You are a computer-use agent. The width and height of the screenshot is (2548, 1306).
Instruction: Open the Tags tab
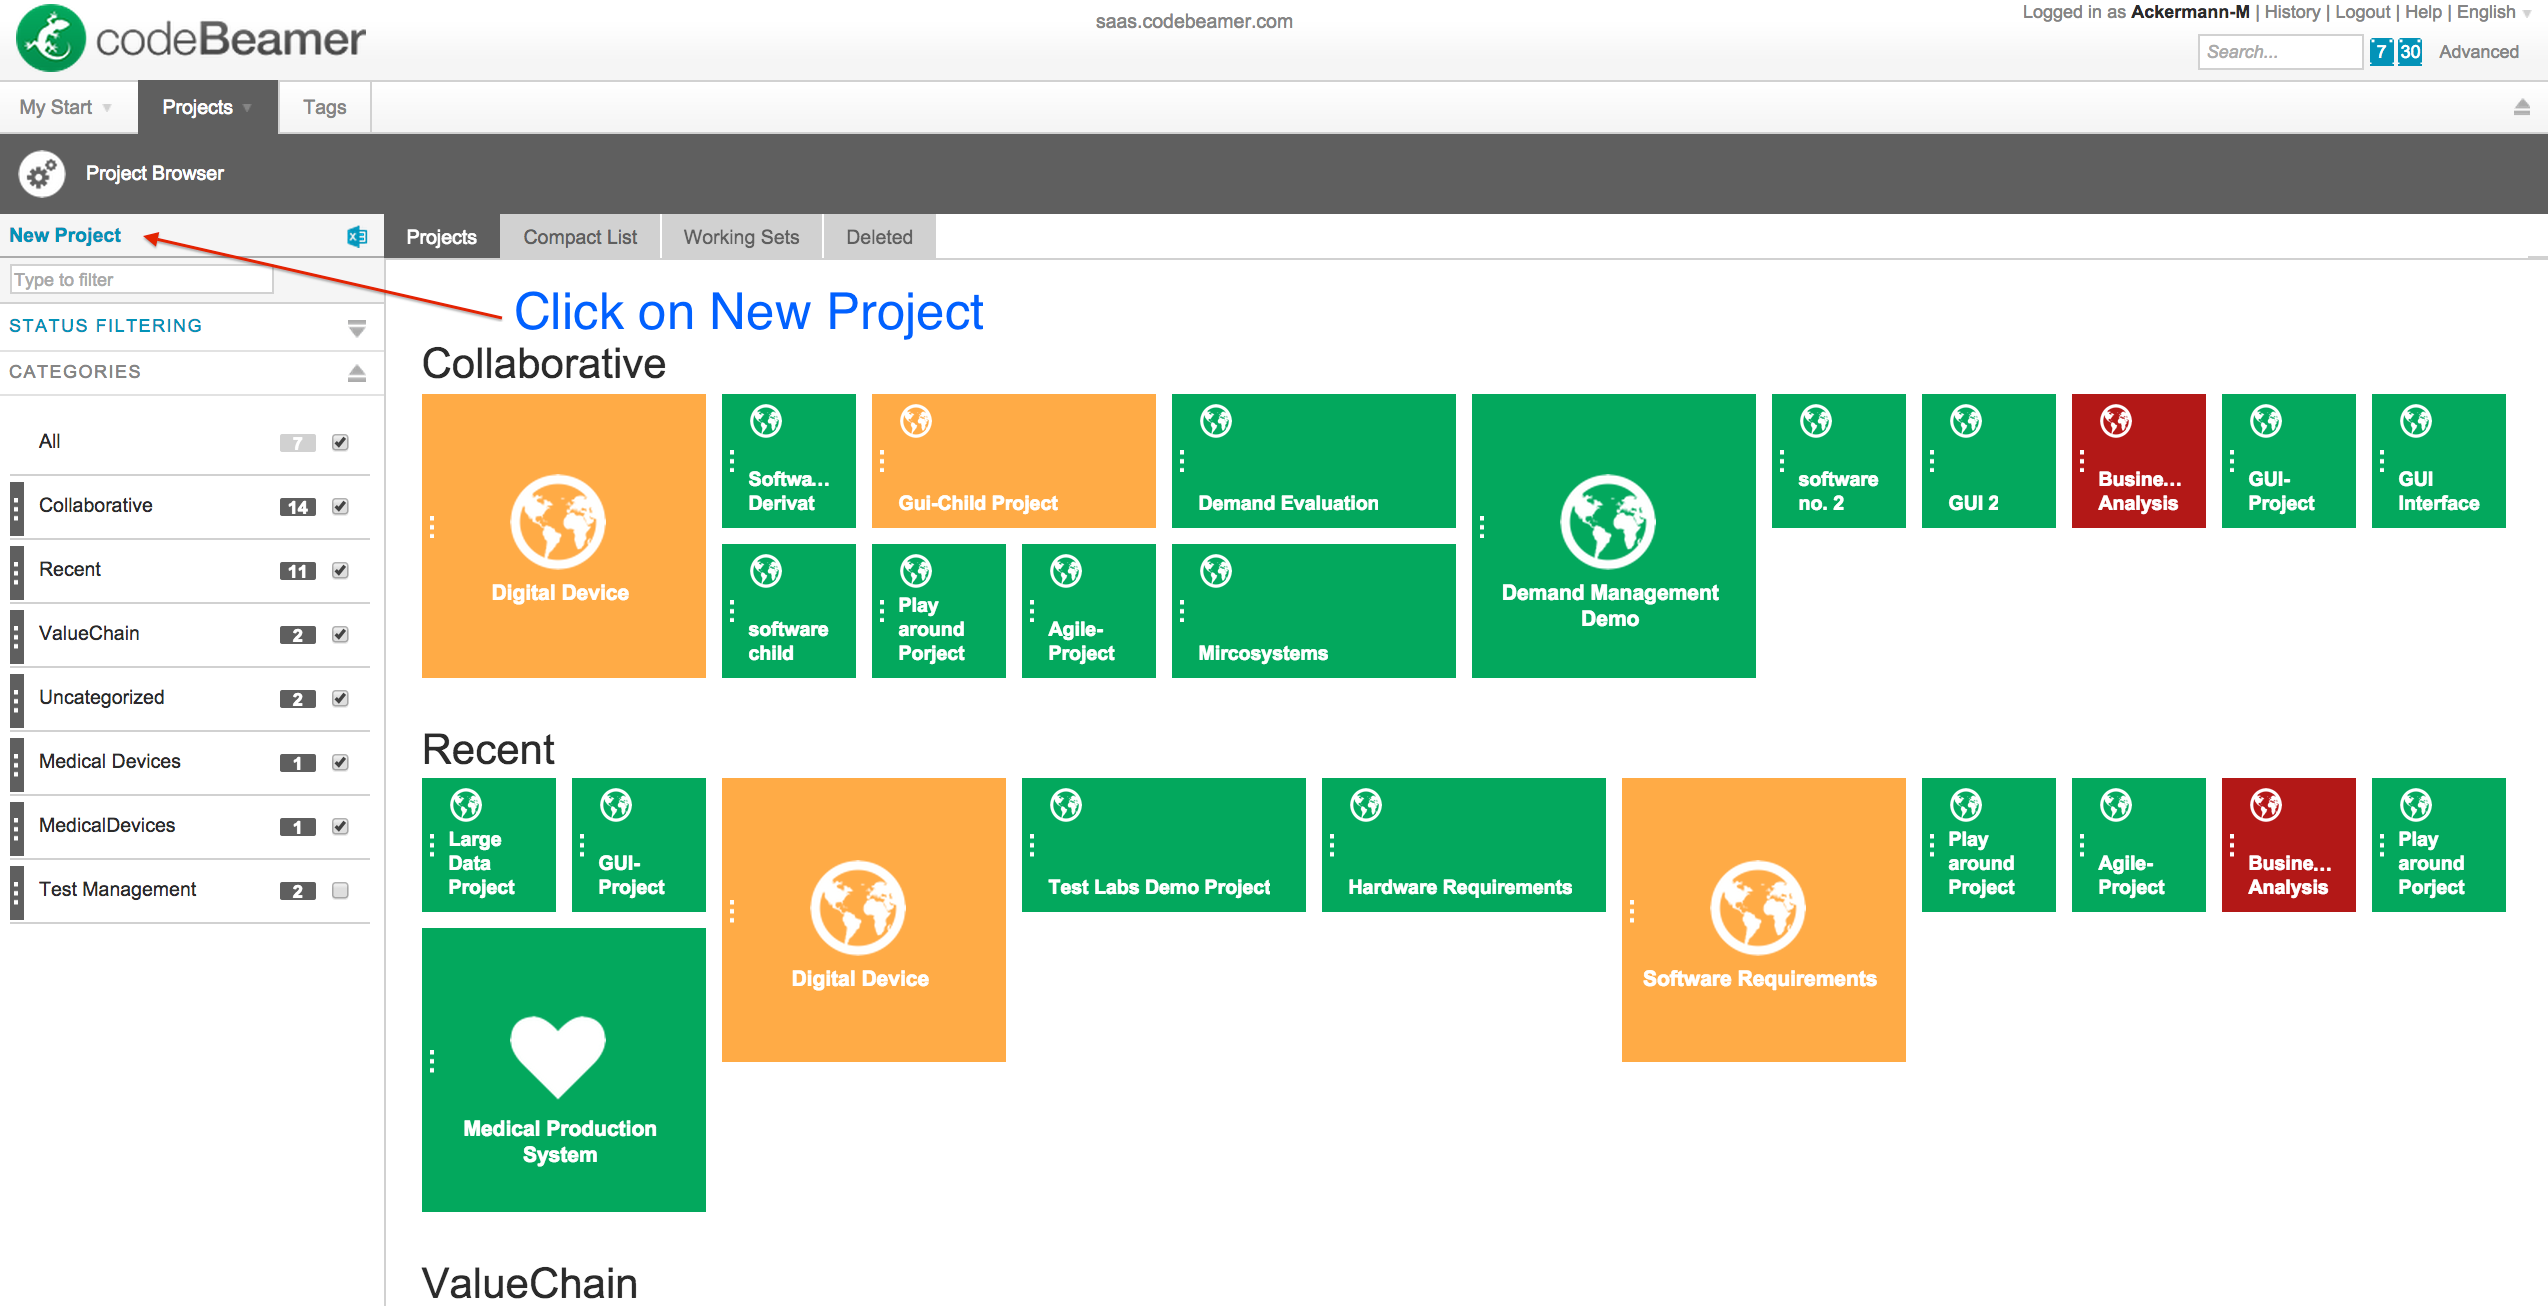click(x=324, y=107)
